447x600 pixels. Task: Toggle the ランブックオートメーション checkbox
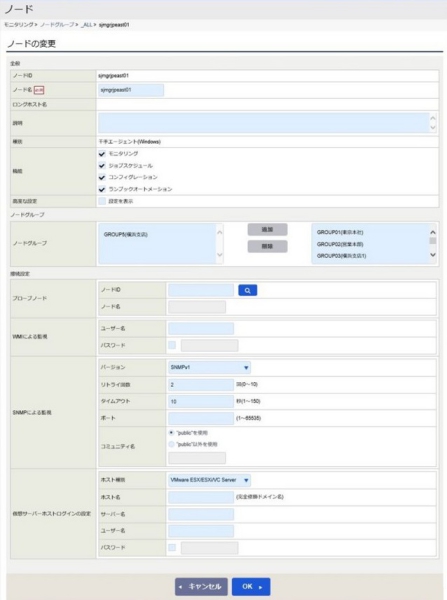click(102, 189)
